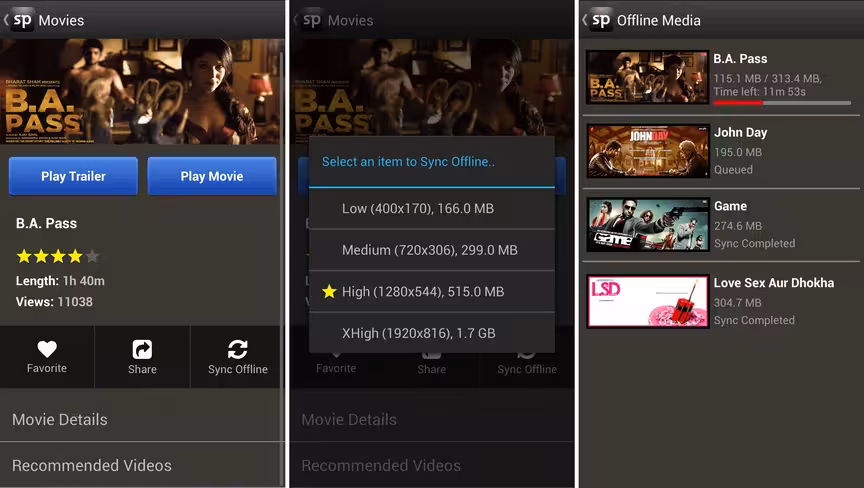Tap the sp logo in the Offline Media header
Viewport: 864px width, 488px height.
point(601,20)
